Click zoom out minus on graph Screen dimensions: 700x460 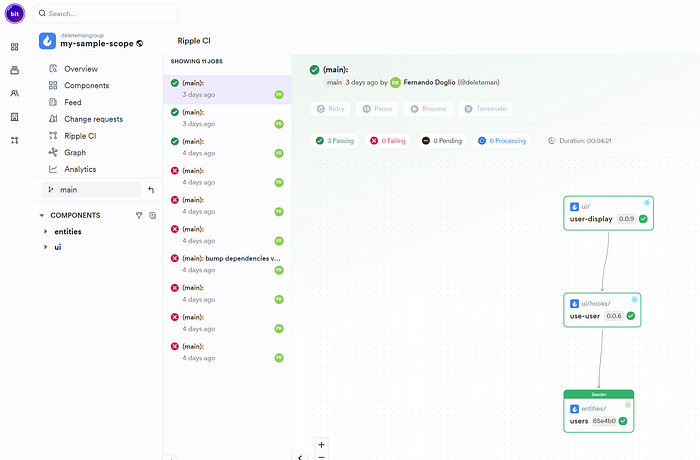321,456
